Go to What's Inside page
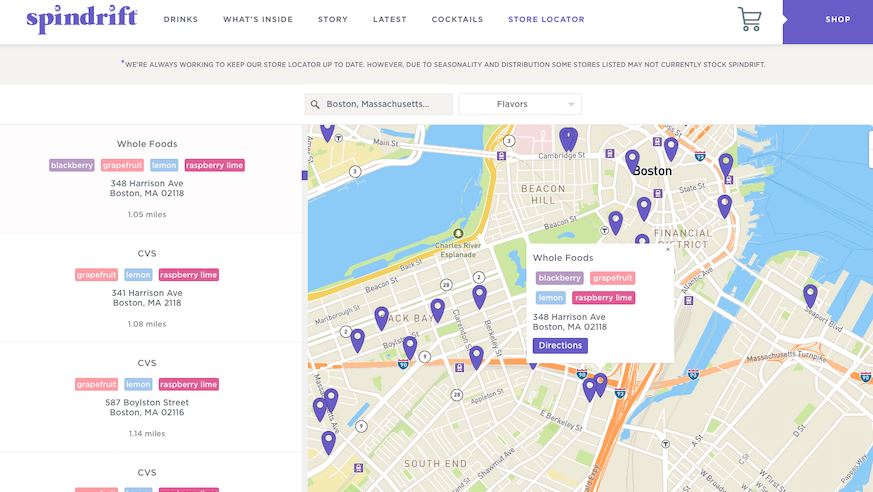873x492 pixels. pos(258,19)
